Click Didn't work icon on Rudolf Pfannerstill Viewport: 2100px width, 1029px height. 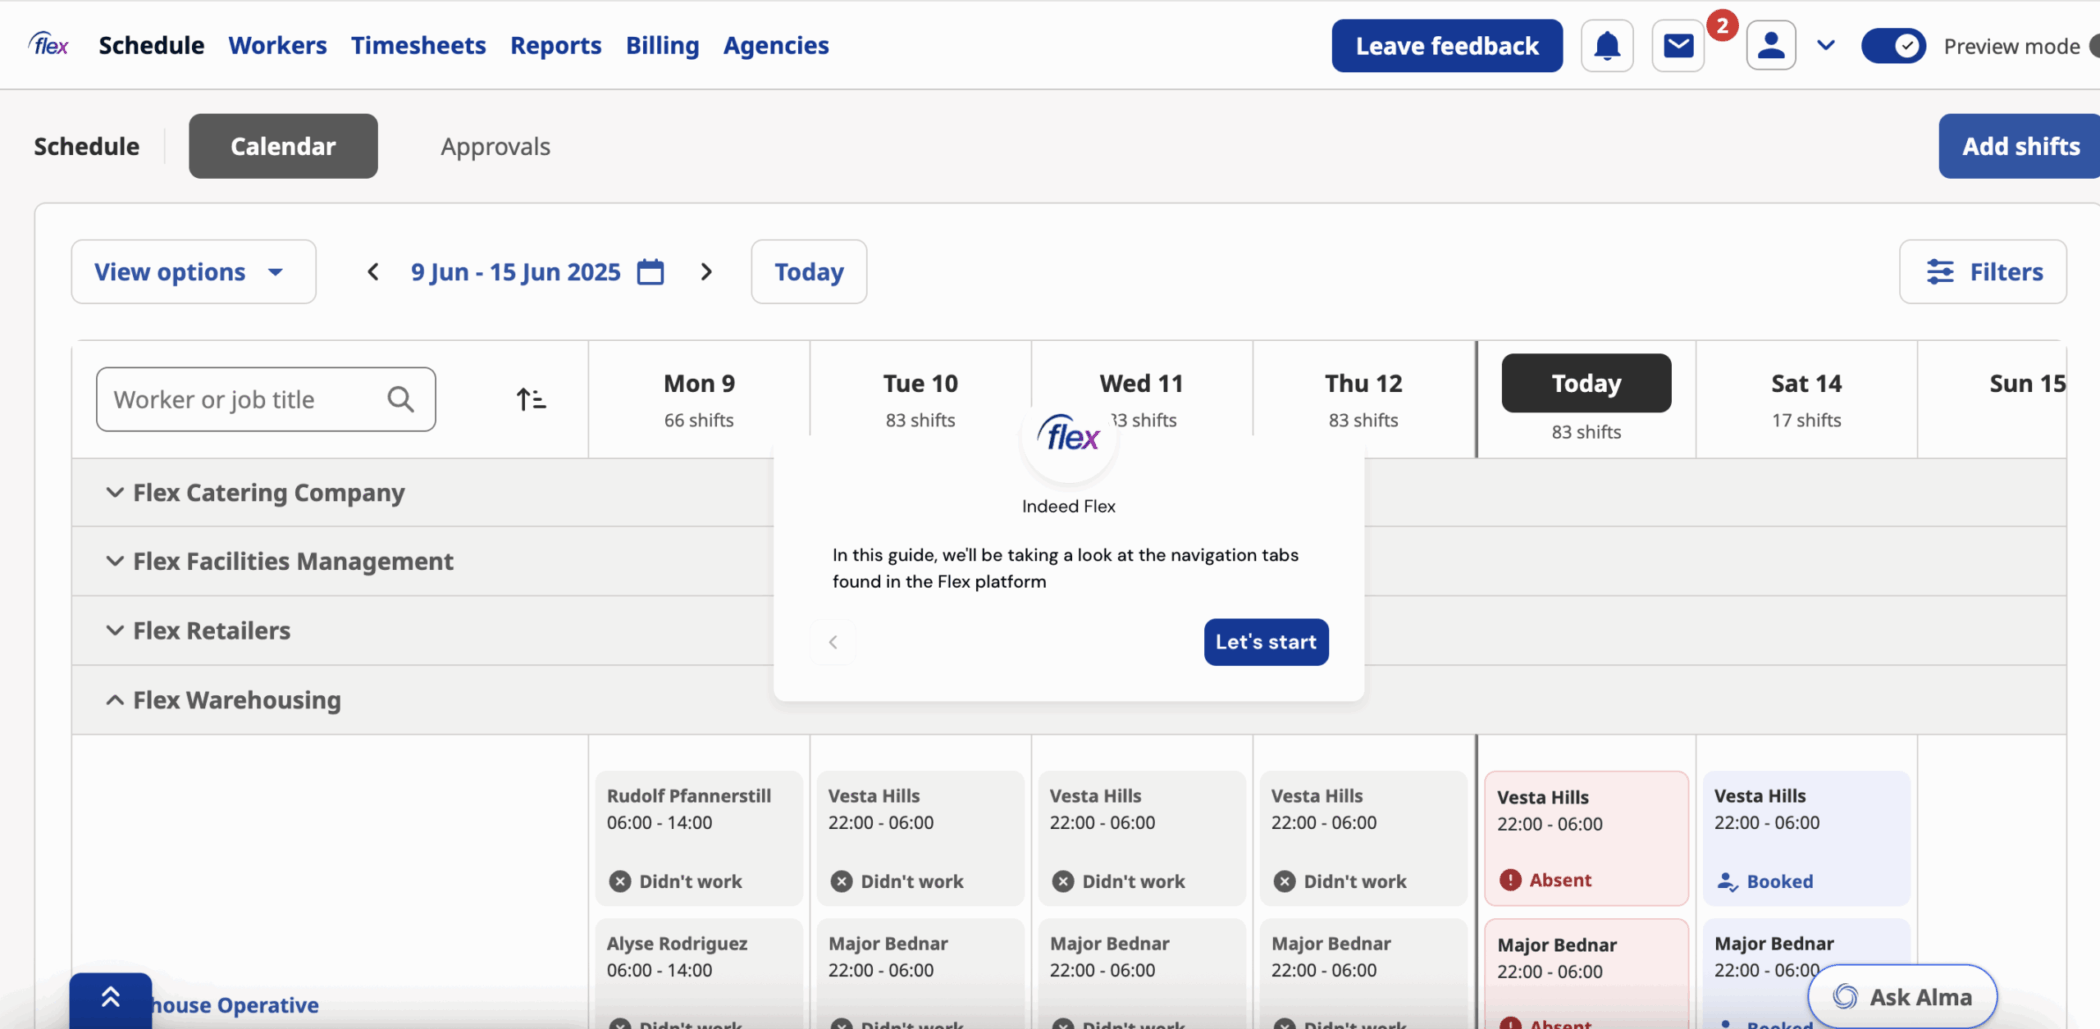click(620, 881)
